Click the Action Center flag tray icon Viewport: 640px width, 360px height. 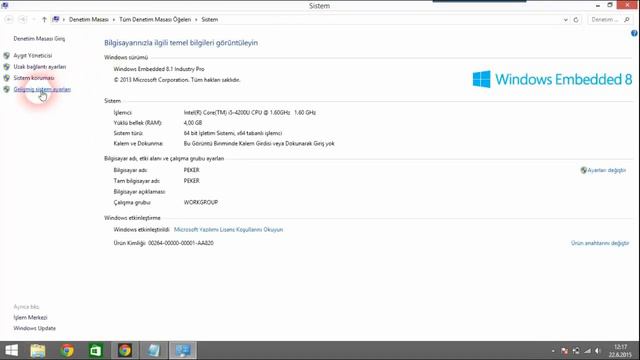point(564,351)
